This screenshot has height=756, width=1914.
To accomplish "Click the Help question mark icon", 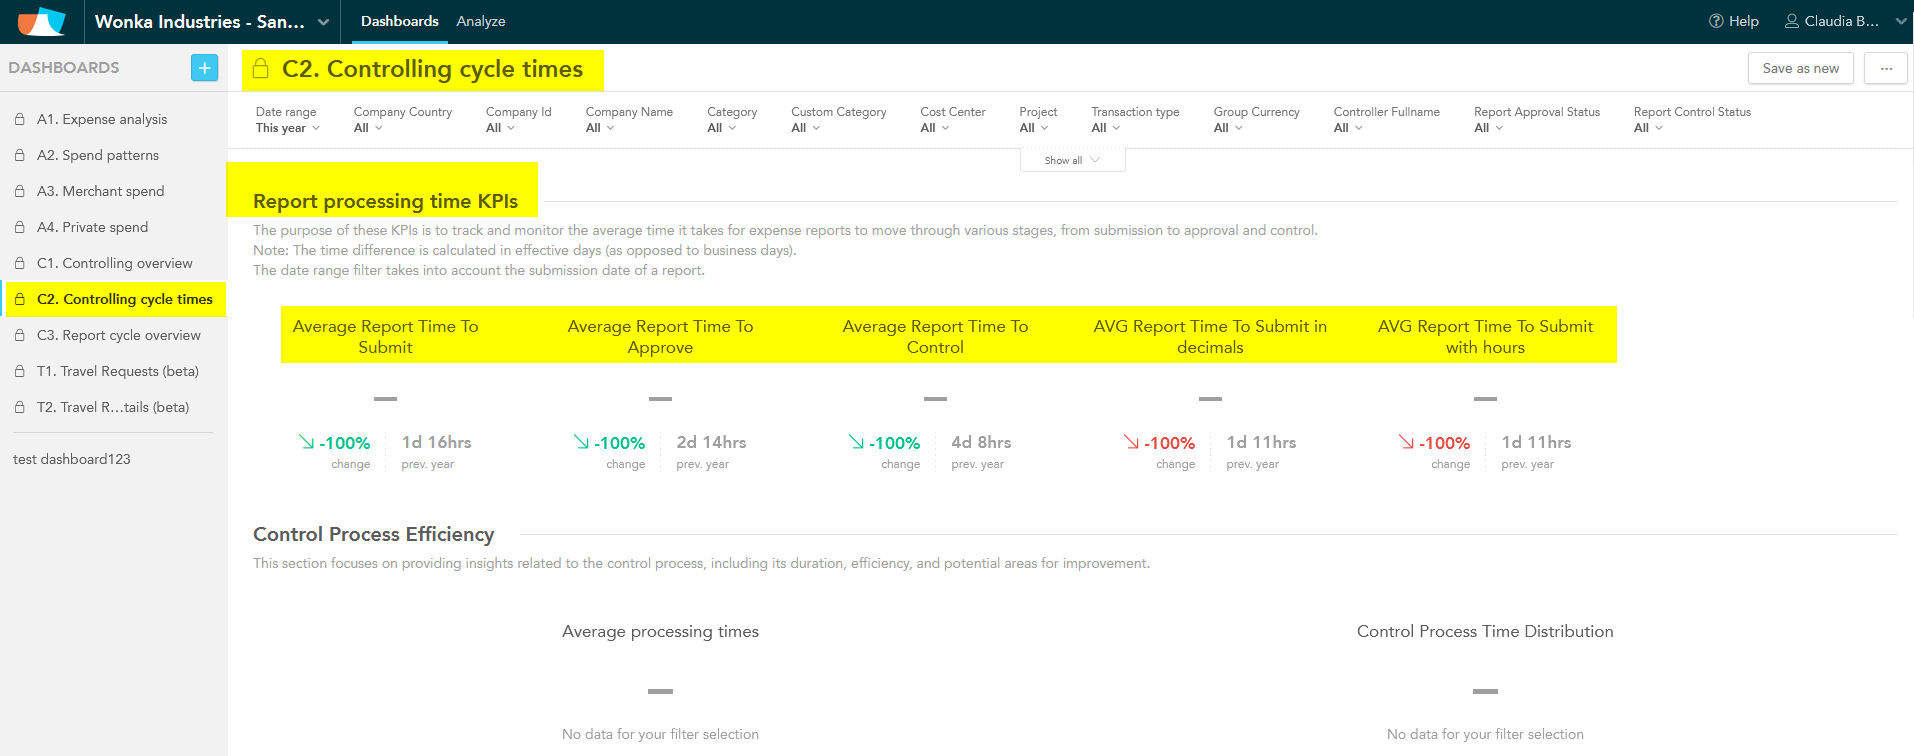I will [x=1716, y=21].
